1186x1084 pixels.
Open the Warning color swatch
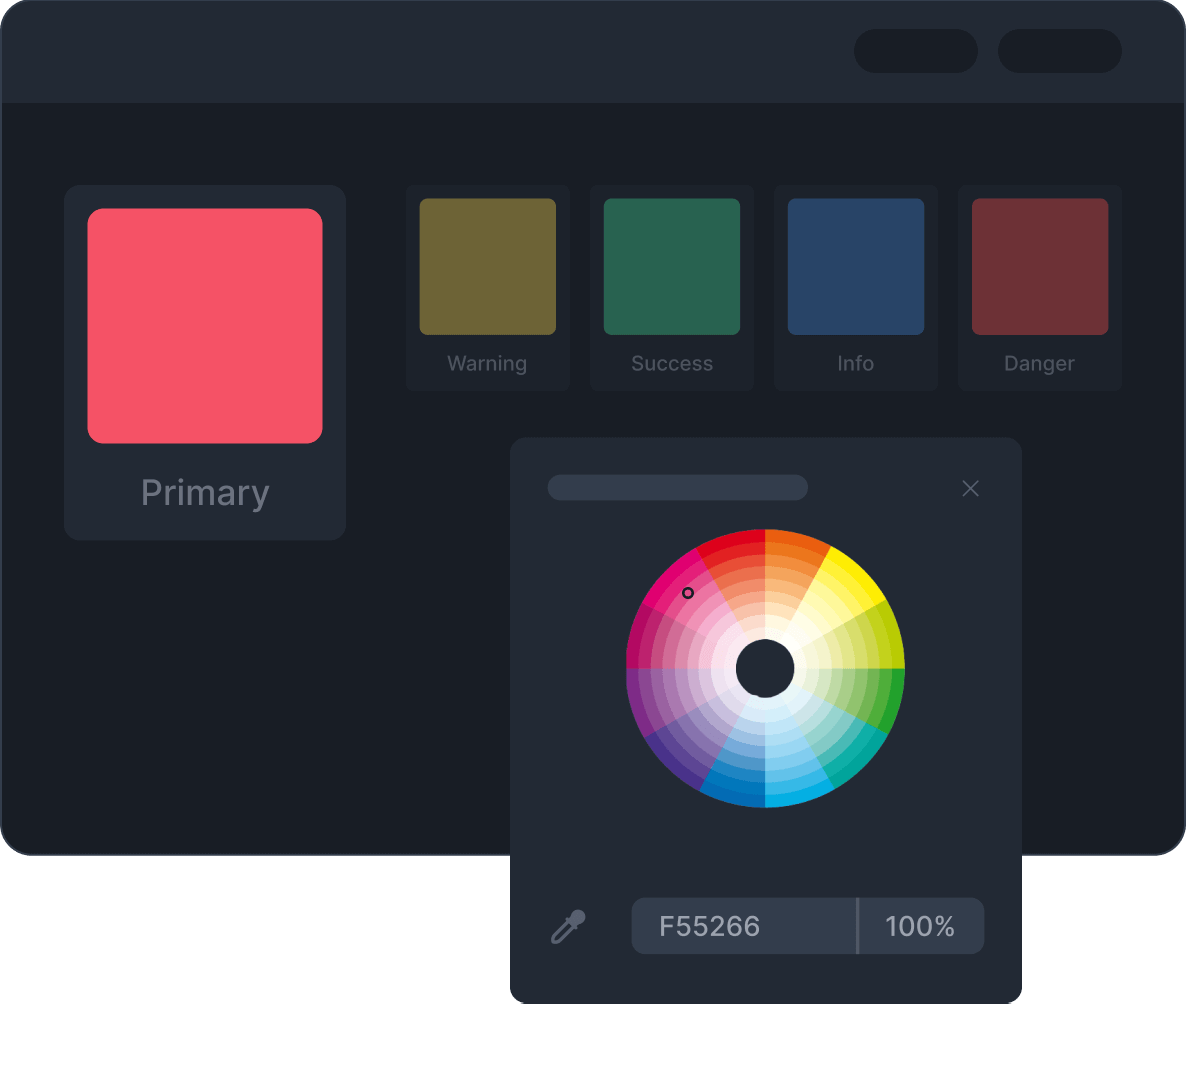click(x=487, y=266)
